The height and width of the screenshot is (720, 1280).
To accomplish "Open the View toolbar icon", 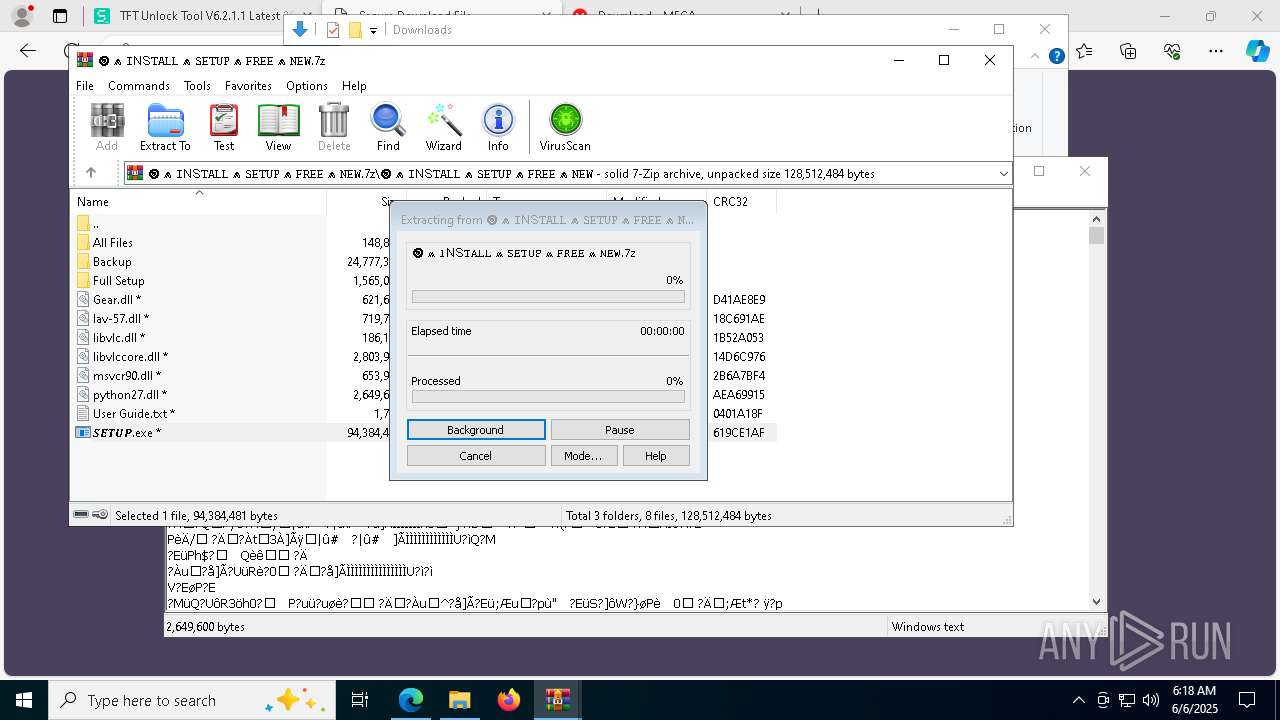I will [x=278, y=128].
